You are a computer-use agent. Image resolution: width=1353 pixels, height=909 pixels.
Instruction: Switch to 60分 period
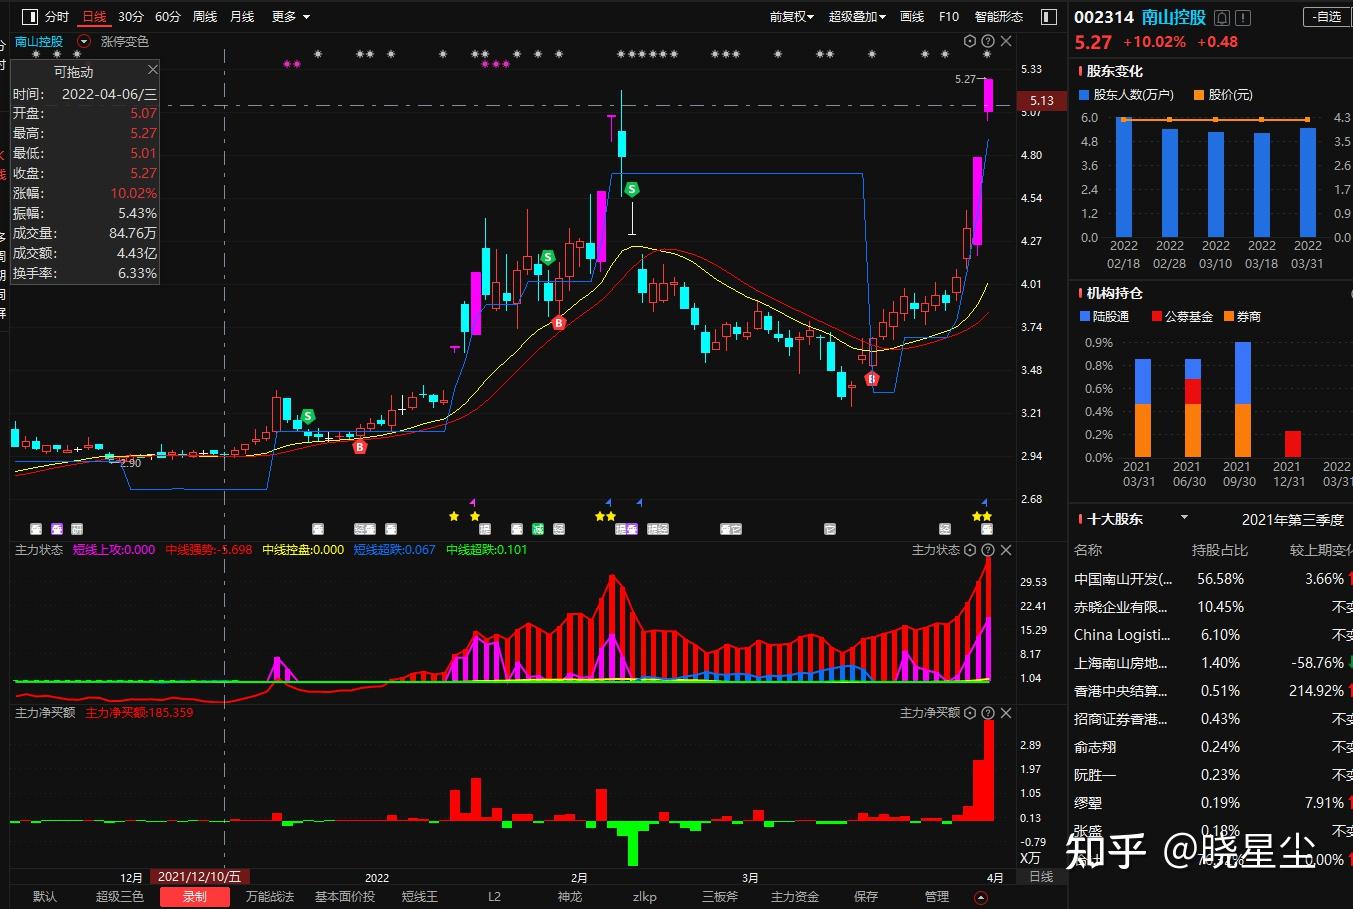[x=168, y=17]
